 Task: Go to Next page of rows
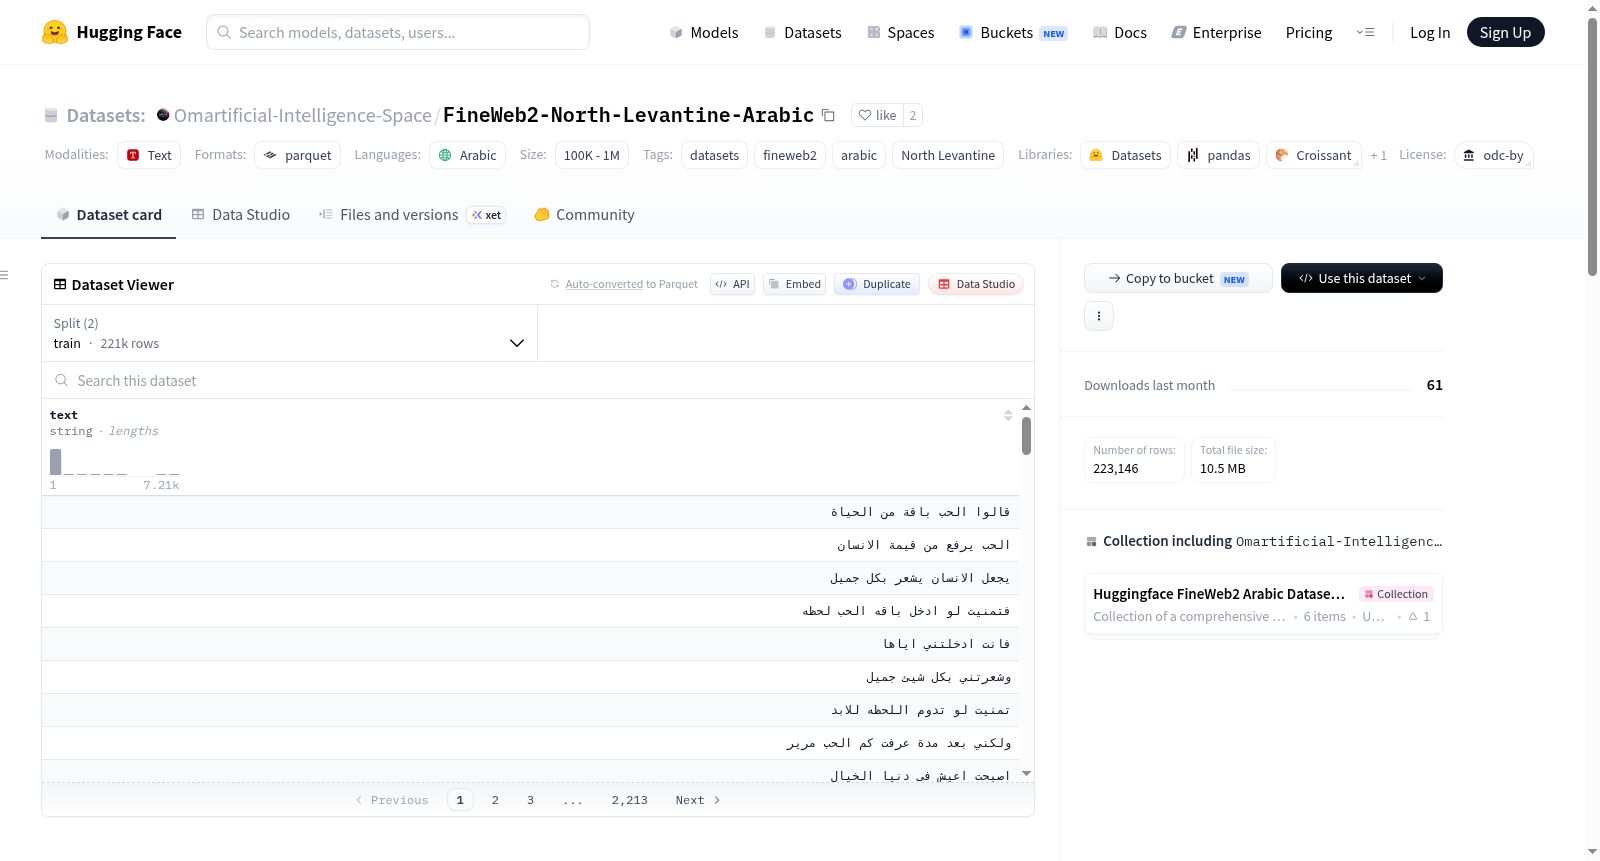tap(698, 800)
